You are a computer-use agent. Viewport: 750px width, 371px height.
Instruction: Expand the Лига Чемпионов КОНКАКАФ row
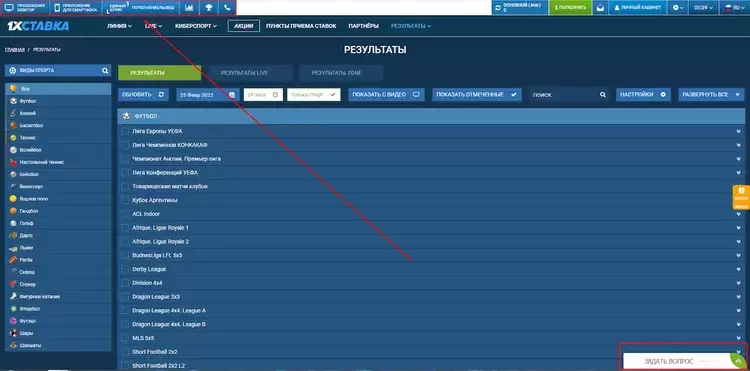tap(739, 145)
